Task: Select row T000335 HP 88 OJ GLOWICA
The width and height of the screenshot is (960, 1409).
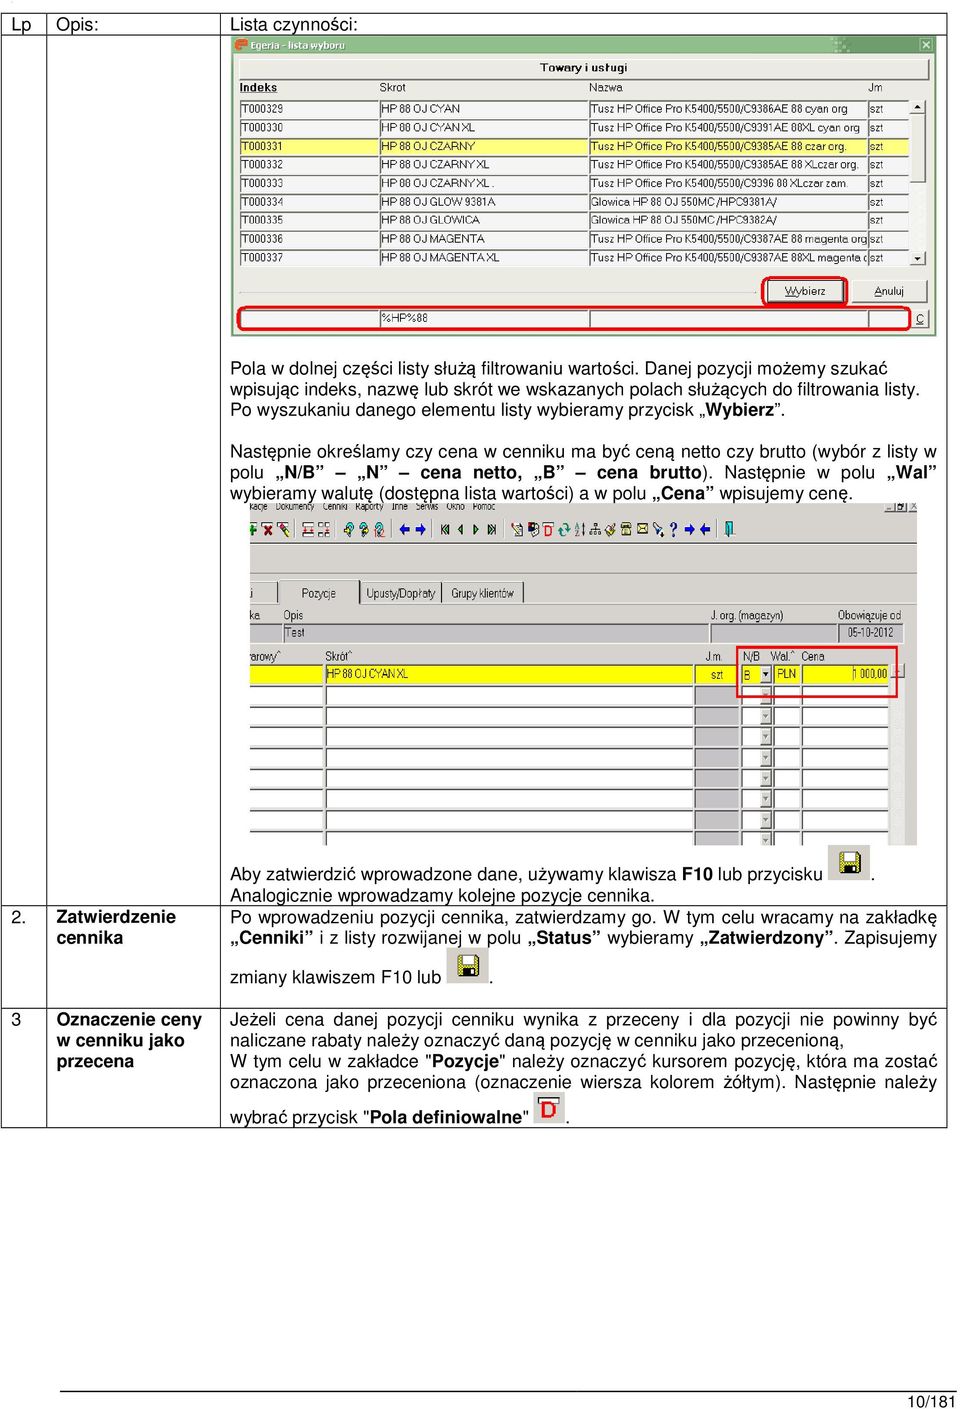Action: [574, 220]
